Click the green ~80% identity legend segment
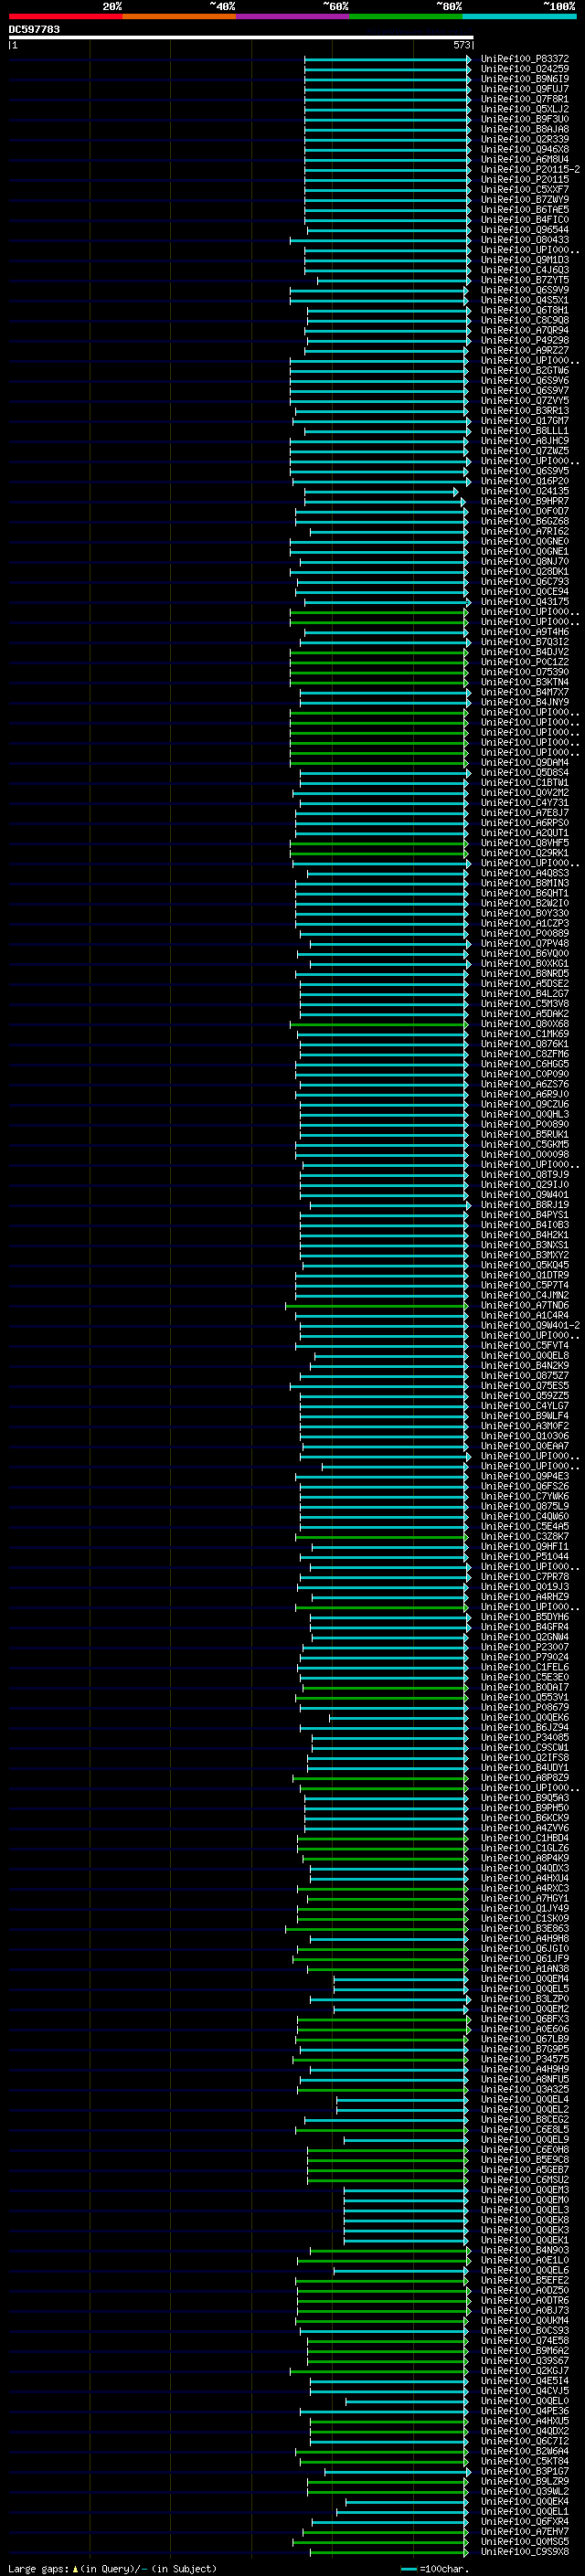This screenshot has width=585, height=2576. coord(406,16)
